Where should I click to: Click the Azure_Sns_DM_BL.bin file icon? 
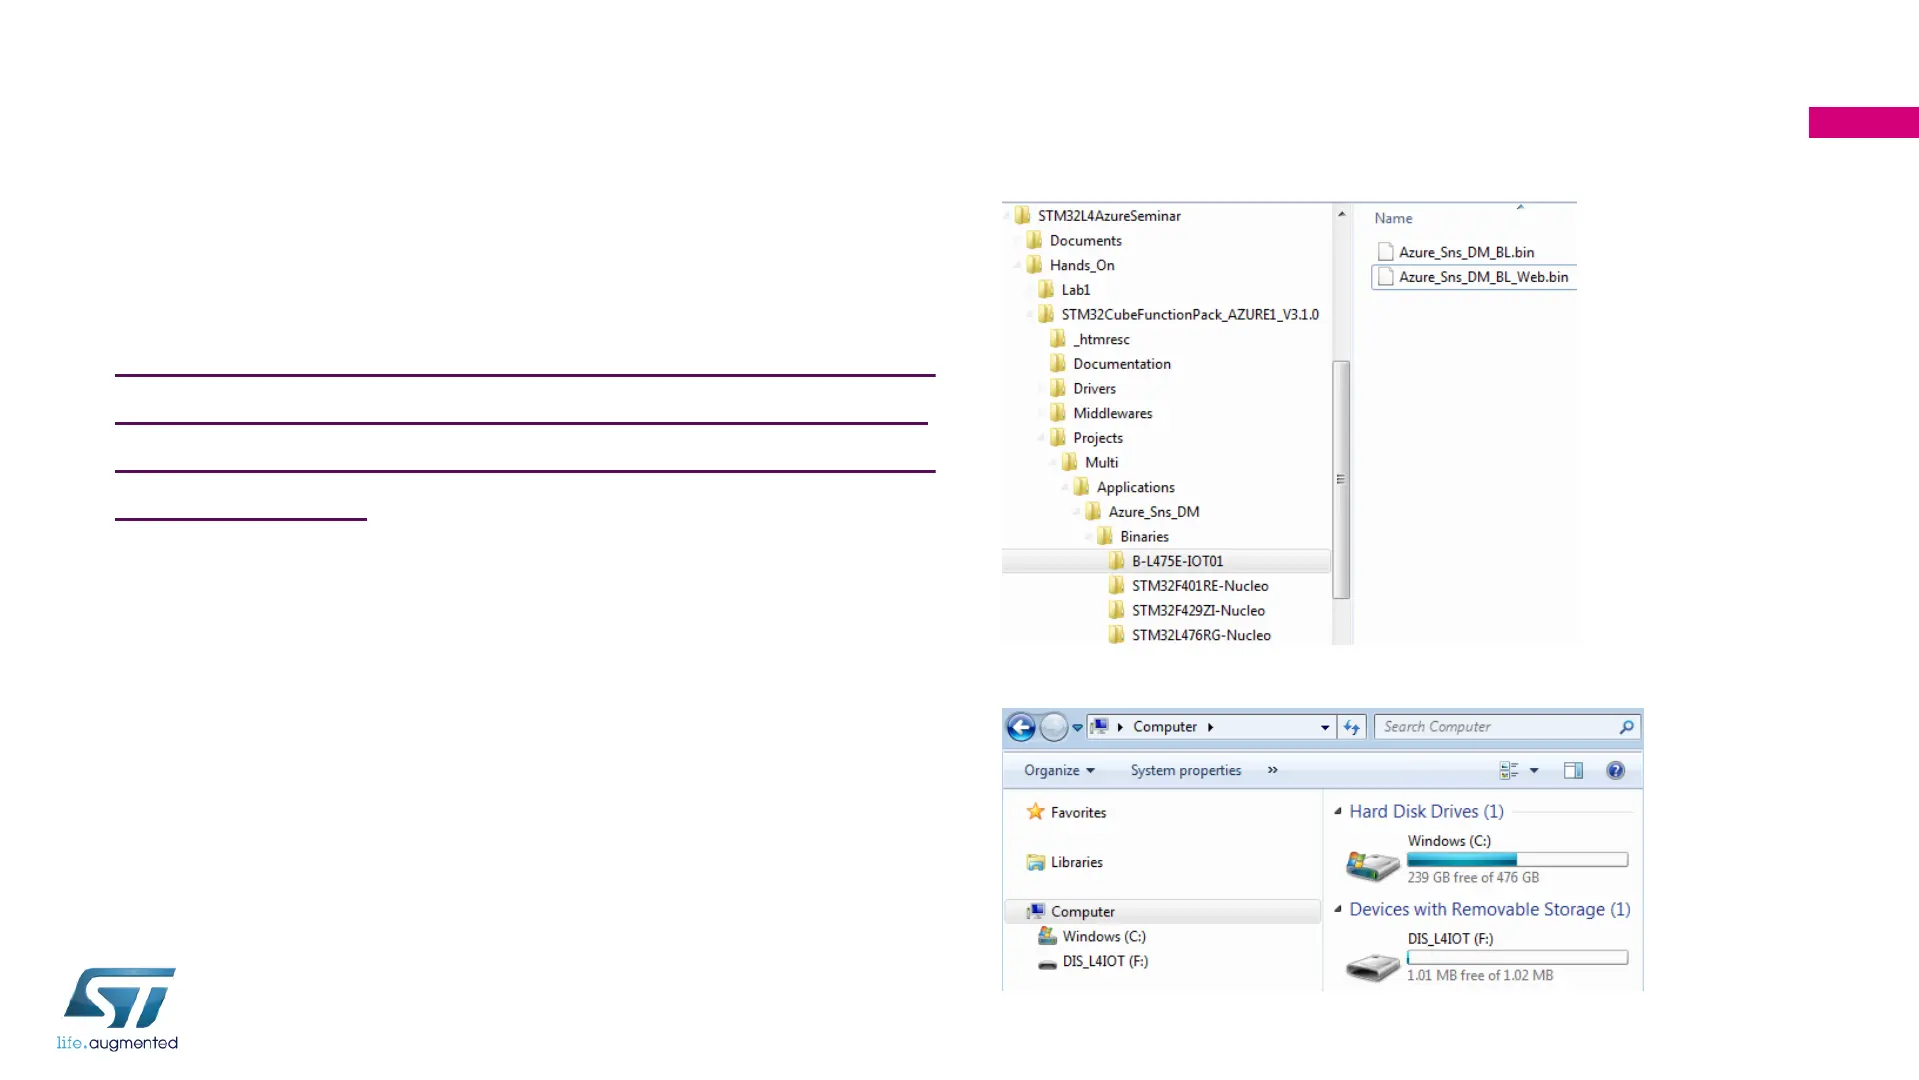pos(1385,252)
